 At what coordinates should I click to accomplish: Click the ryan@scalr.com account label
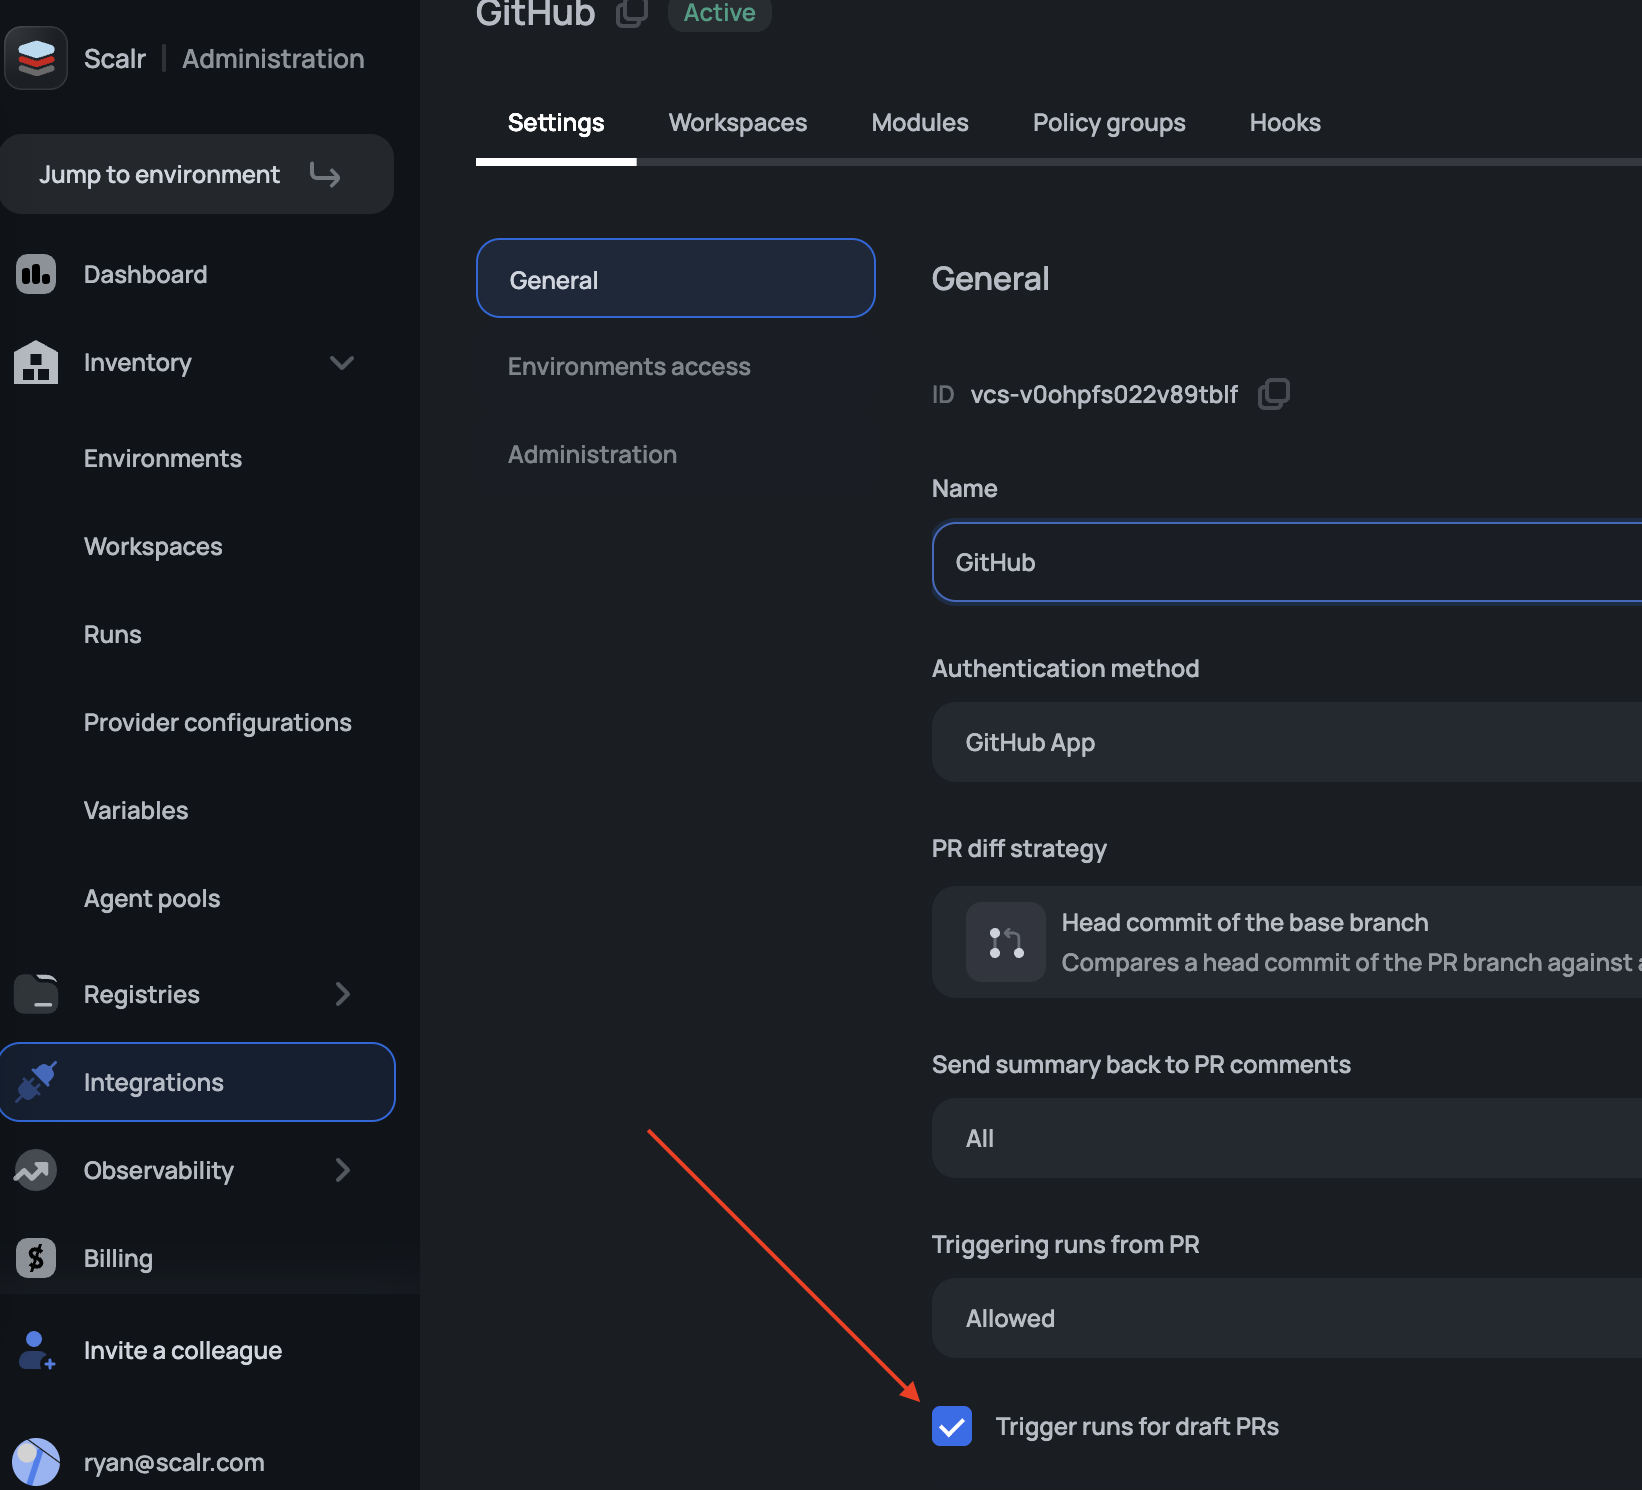tap(174, 1462)
